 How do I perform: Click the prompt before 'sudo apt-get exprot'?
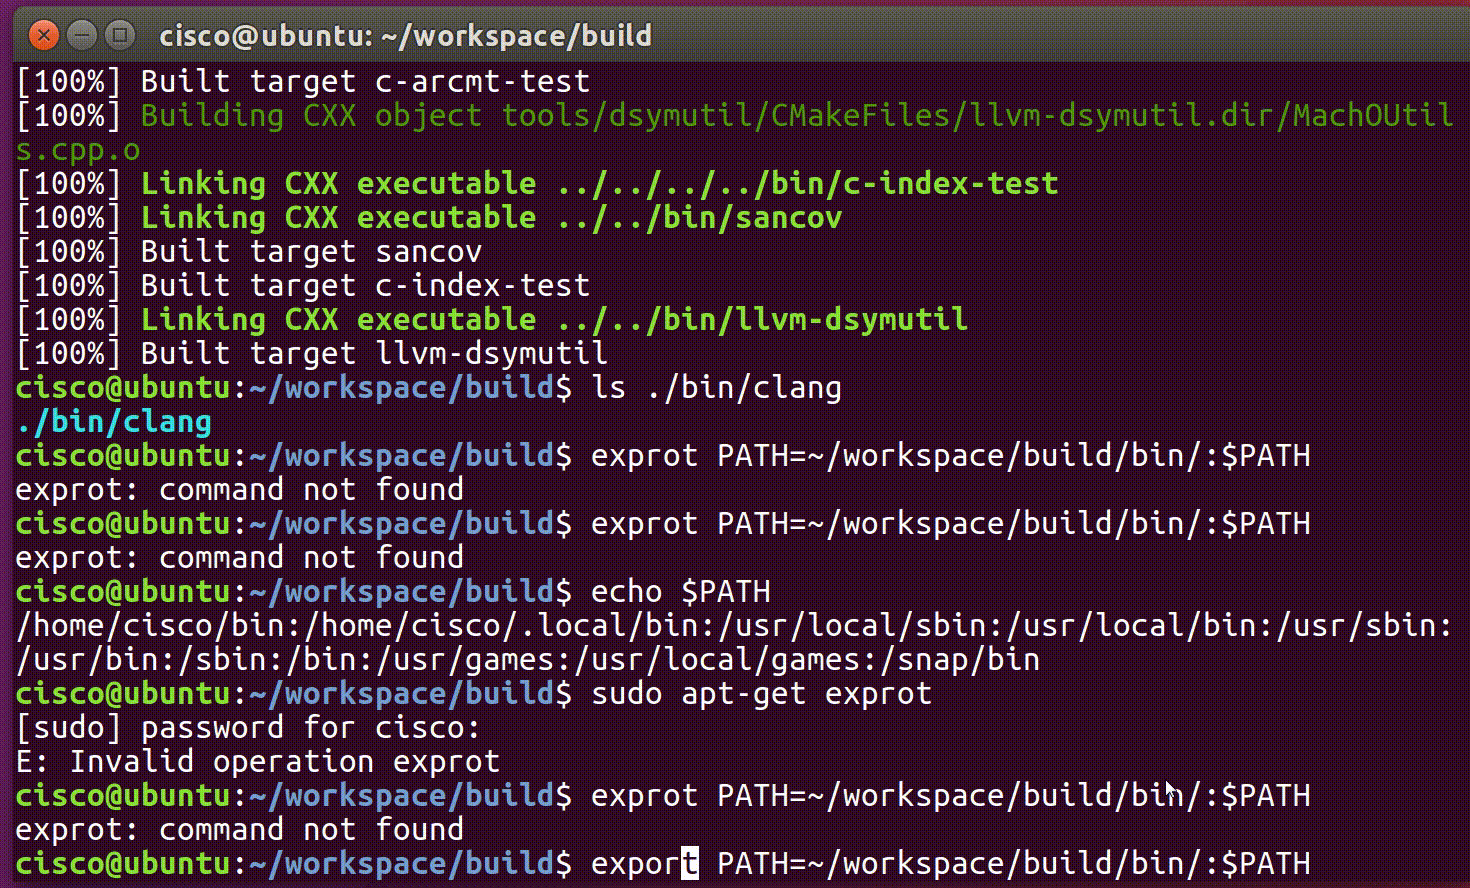tap(294, 694)
